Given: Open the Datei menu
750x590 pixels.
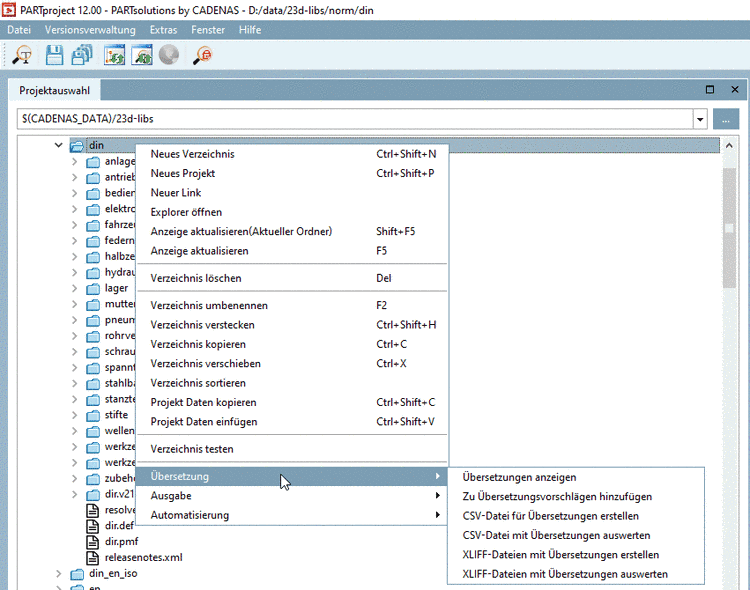Looking at the screenshot, I should [x=19, y=30].
